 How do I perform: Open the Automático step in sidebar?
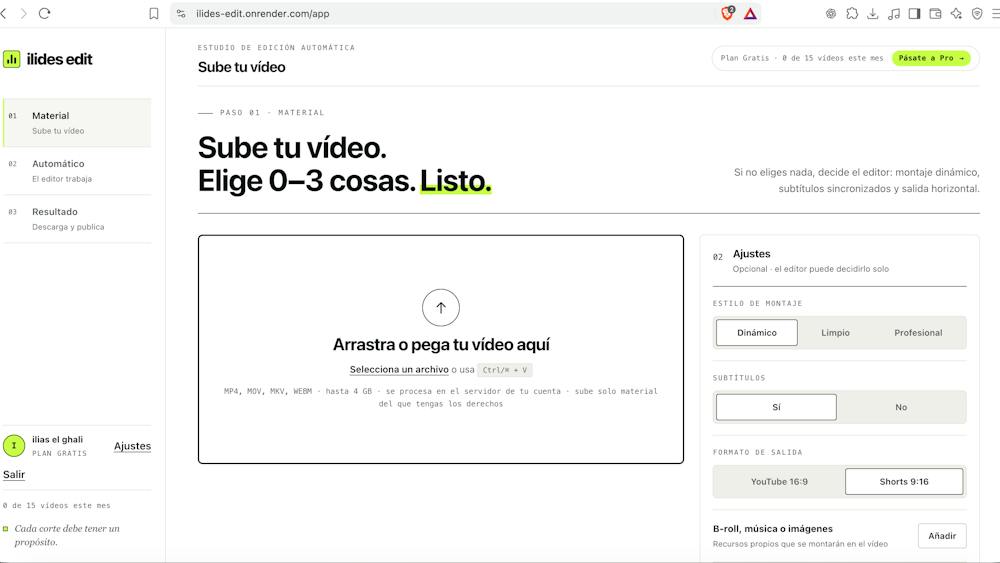pyautogui.click(x=77, y=171)
